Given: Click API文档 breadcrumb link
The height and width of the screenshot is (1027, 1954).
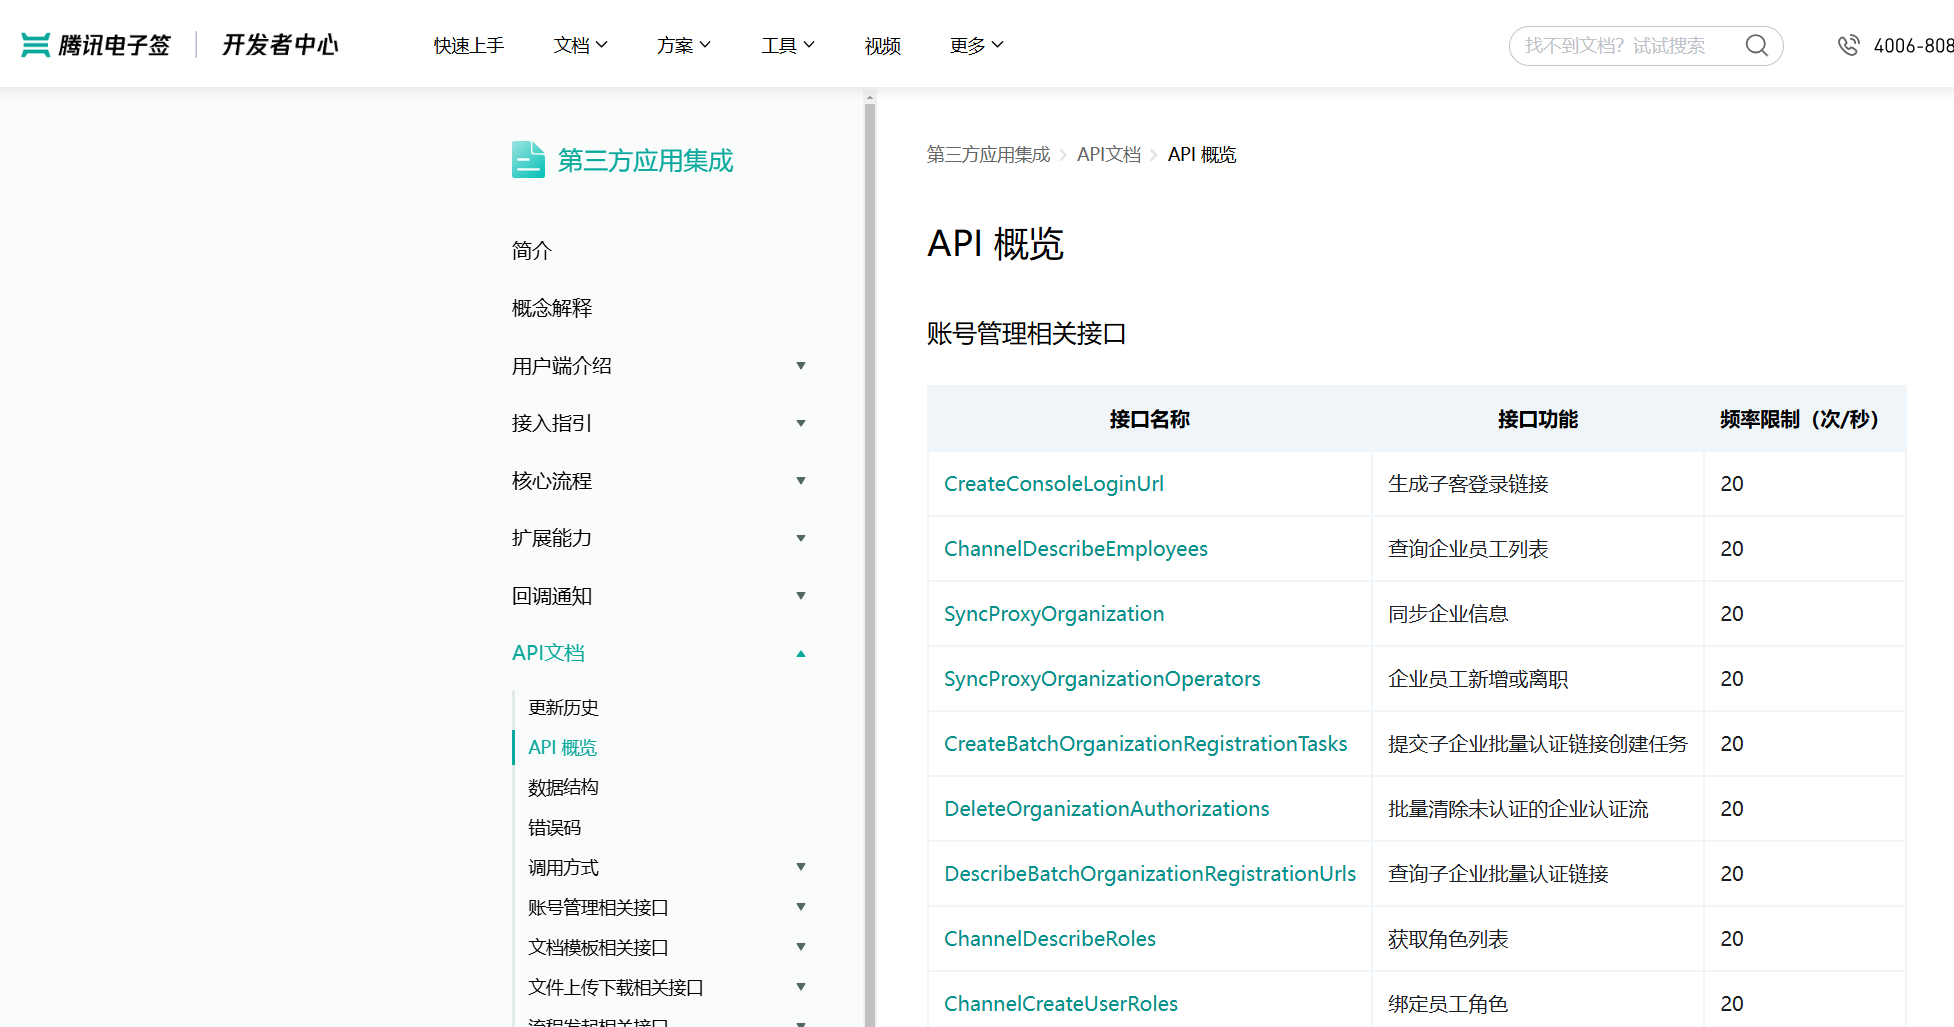Looking at the screenshot, I should (1109, 154).
